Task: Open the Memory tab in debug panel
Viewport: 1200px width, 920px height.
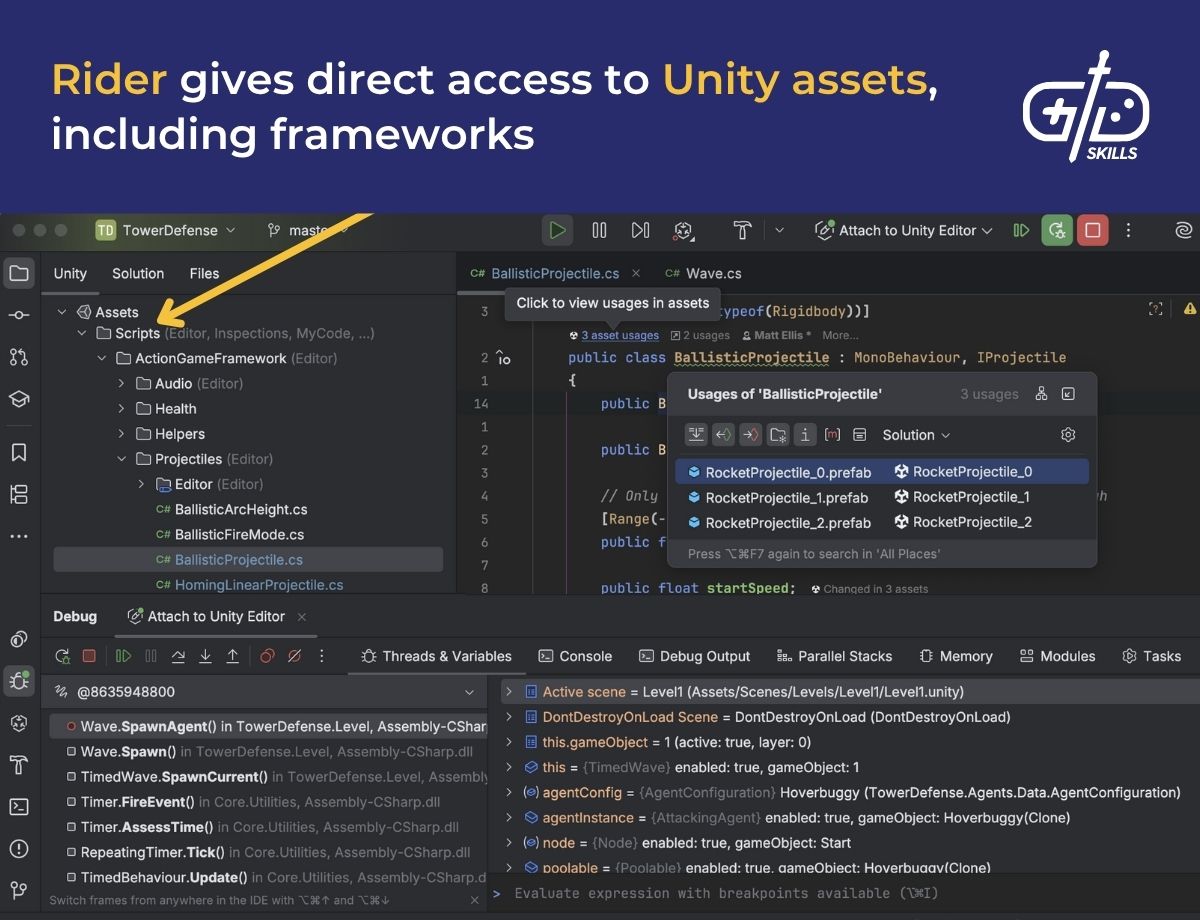Action: (x=966, y=656)
